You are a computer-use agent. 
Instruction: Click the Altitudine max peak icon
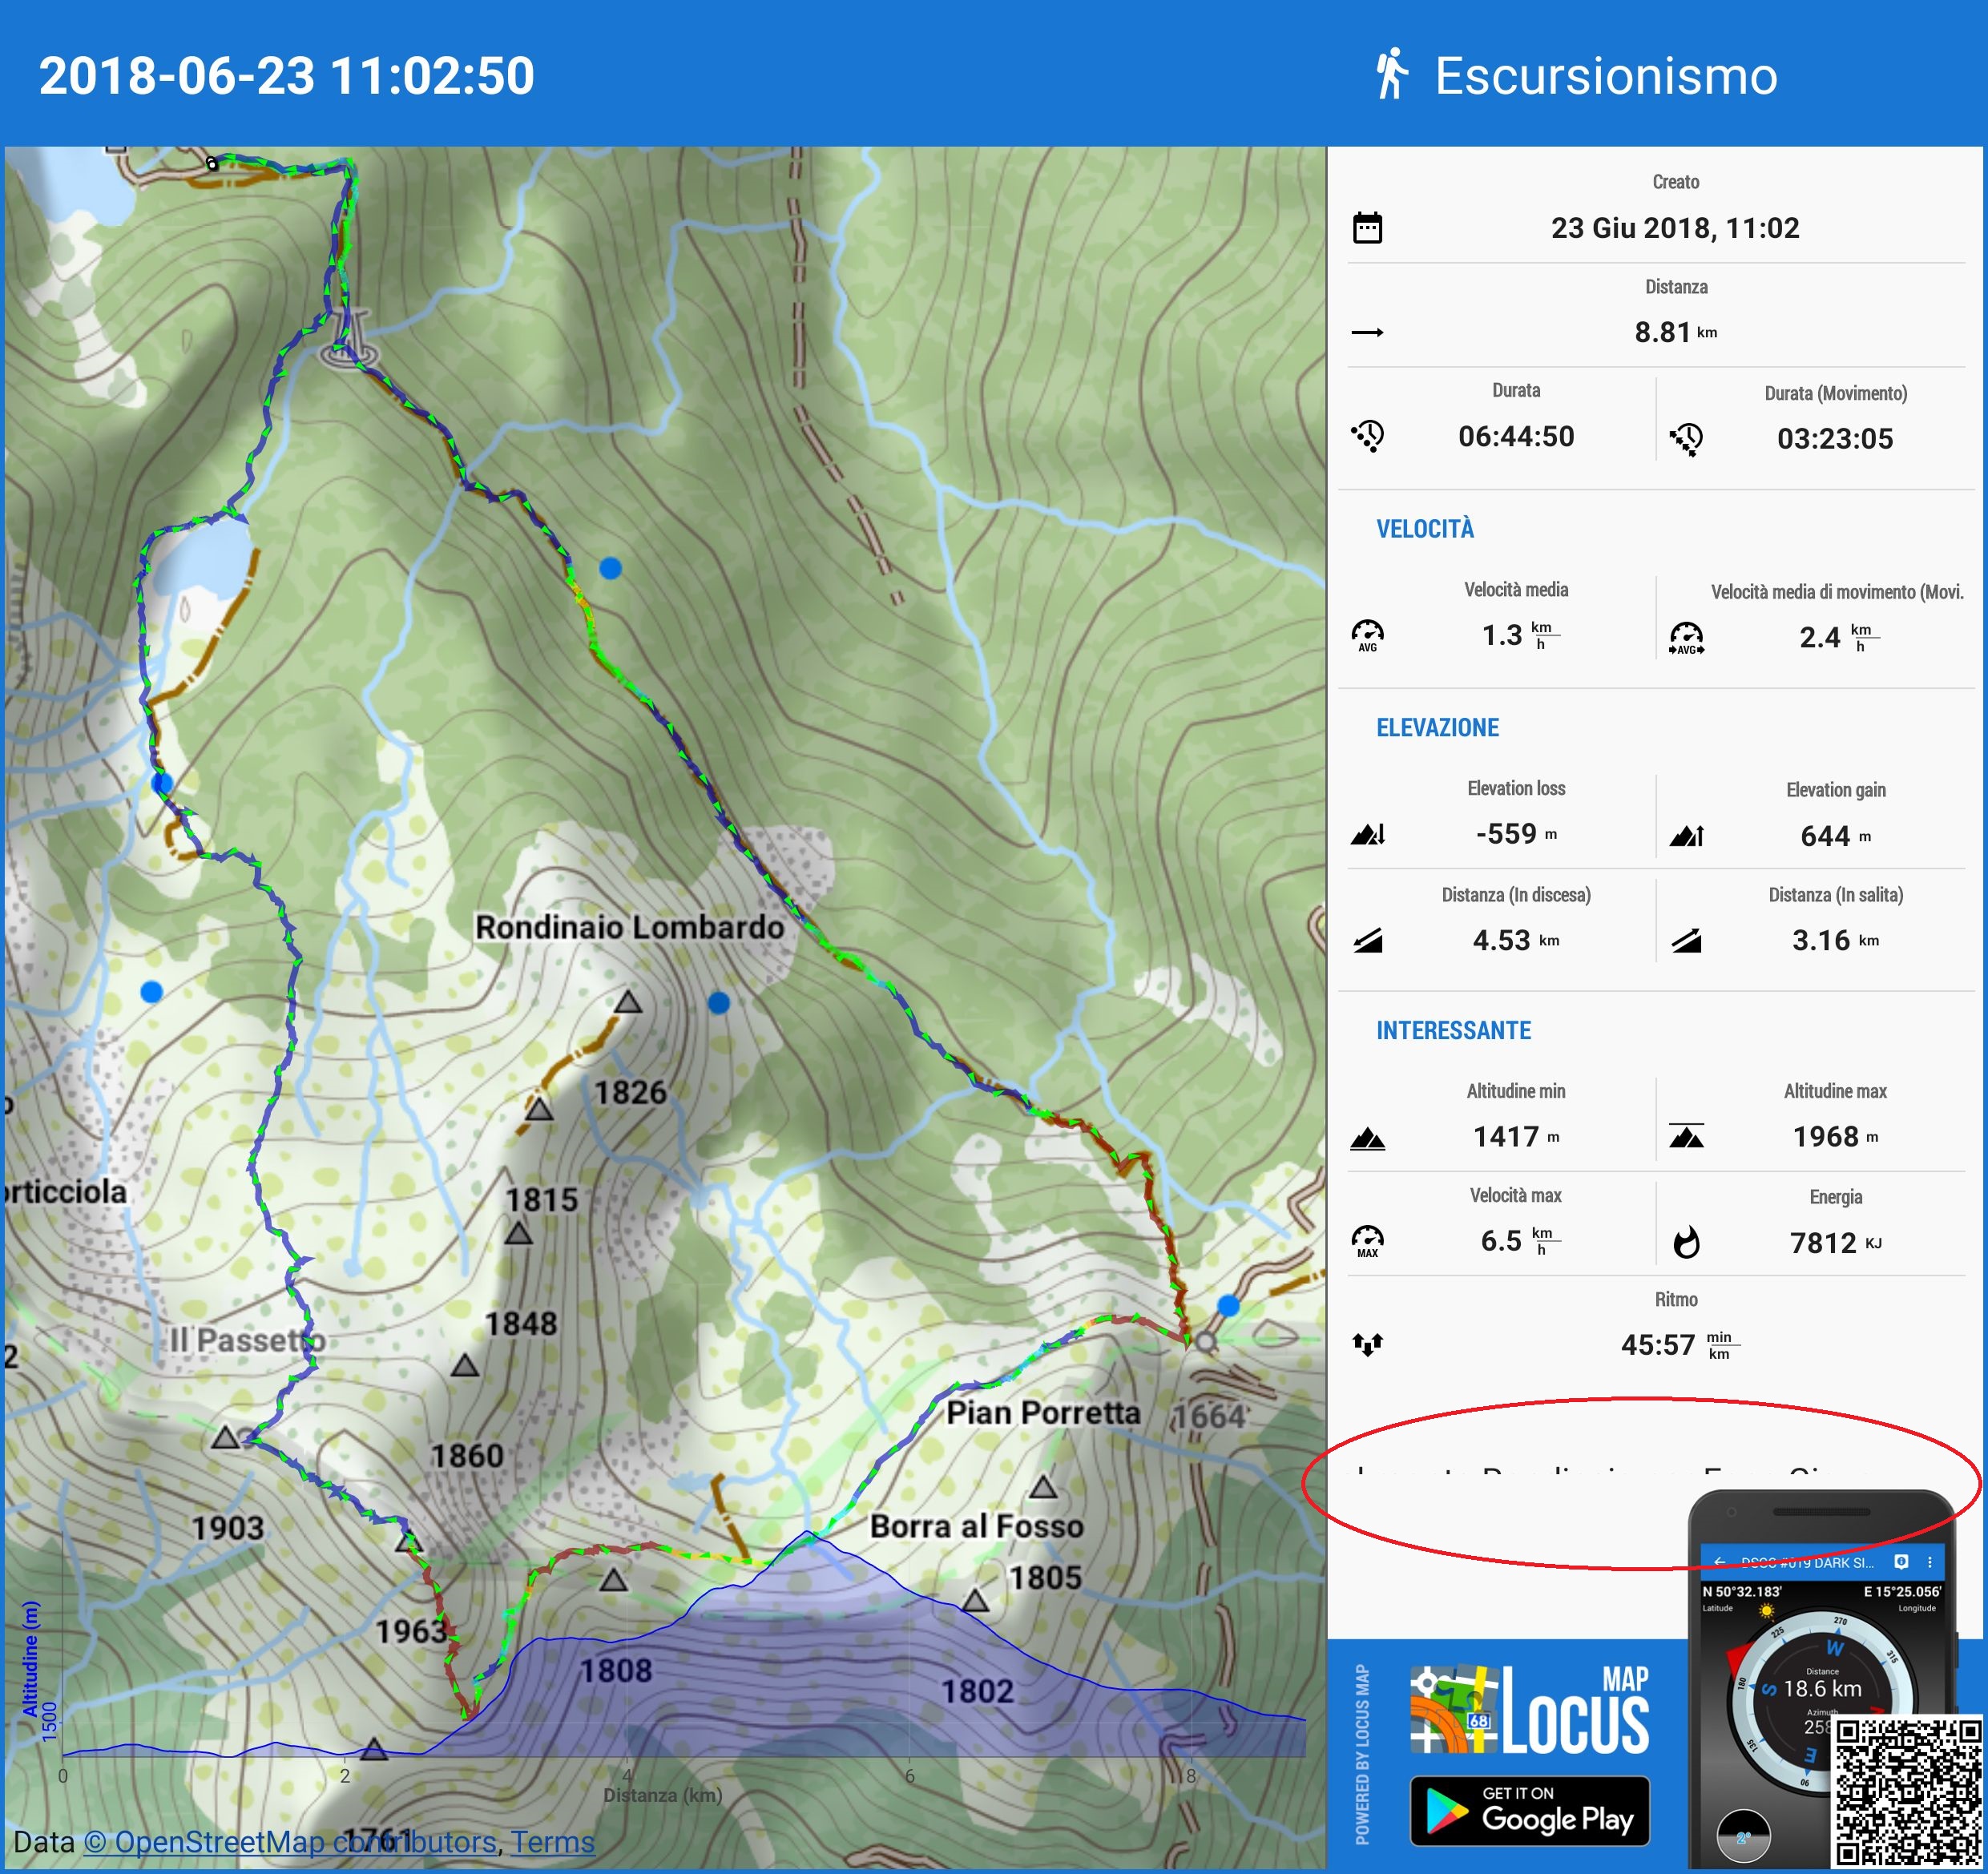tap(1686, 1136)
